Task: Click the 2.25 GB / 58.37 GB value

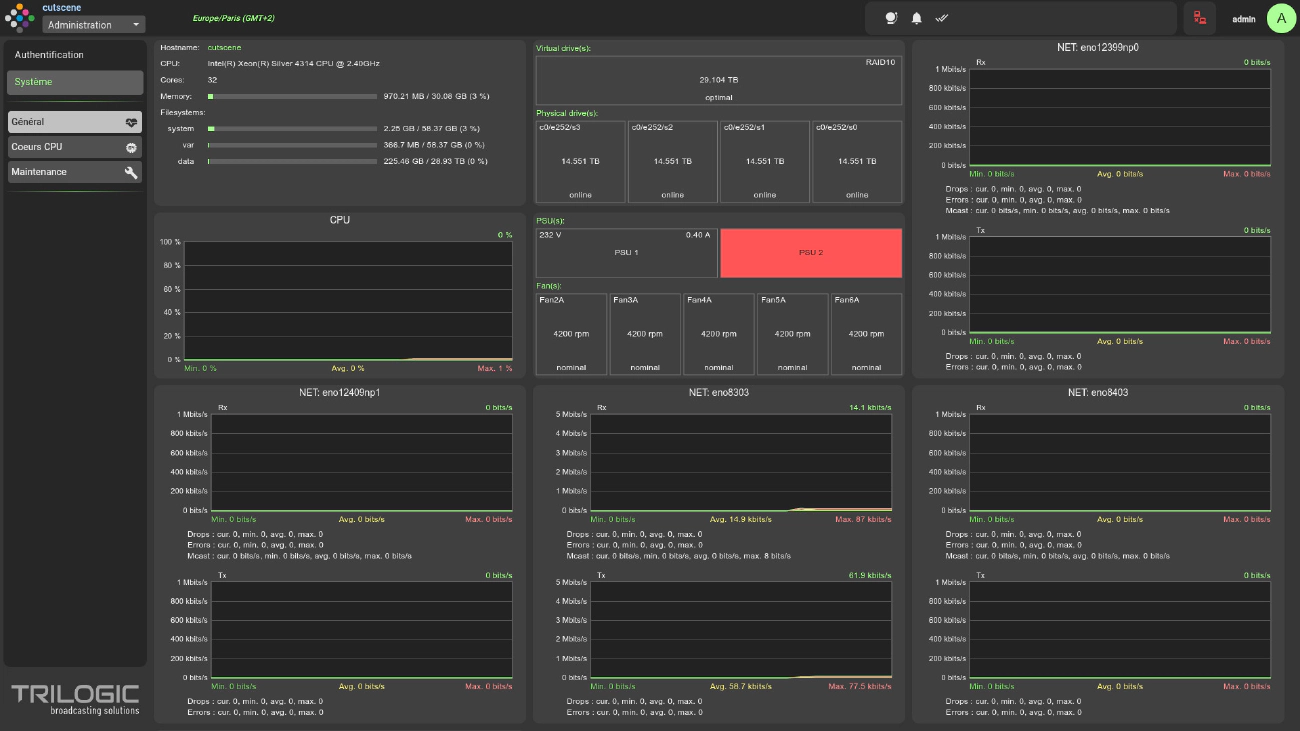Action: (431, 129)
